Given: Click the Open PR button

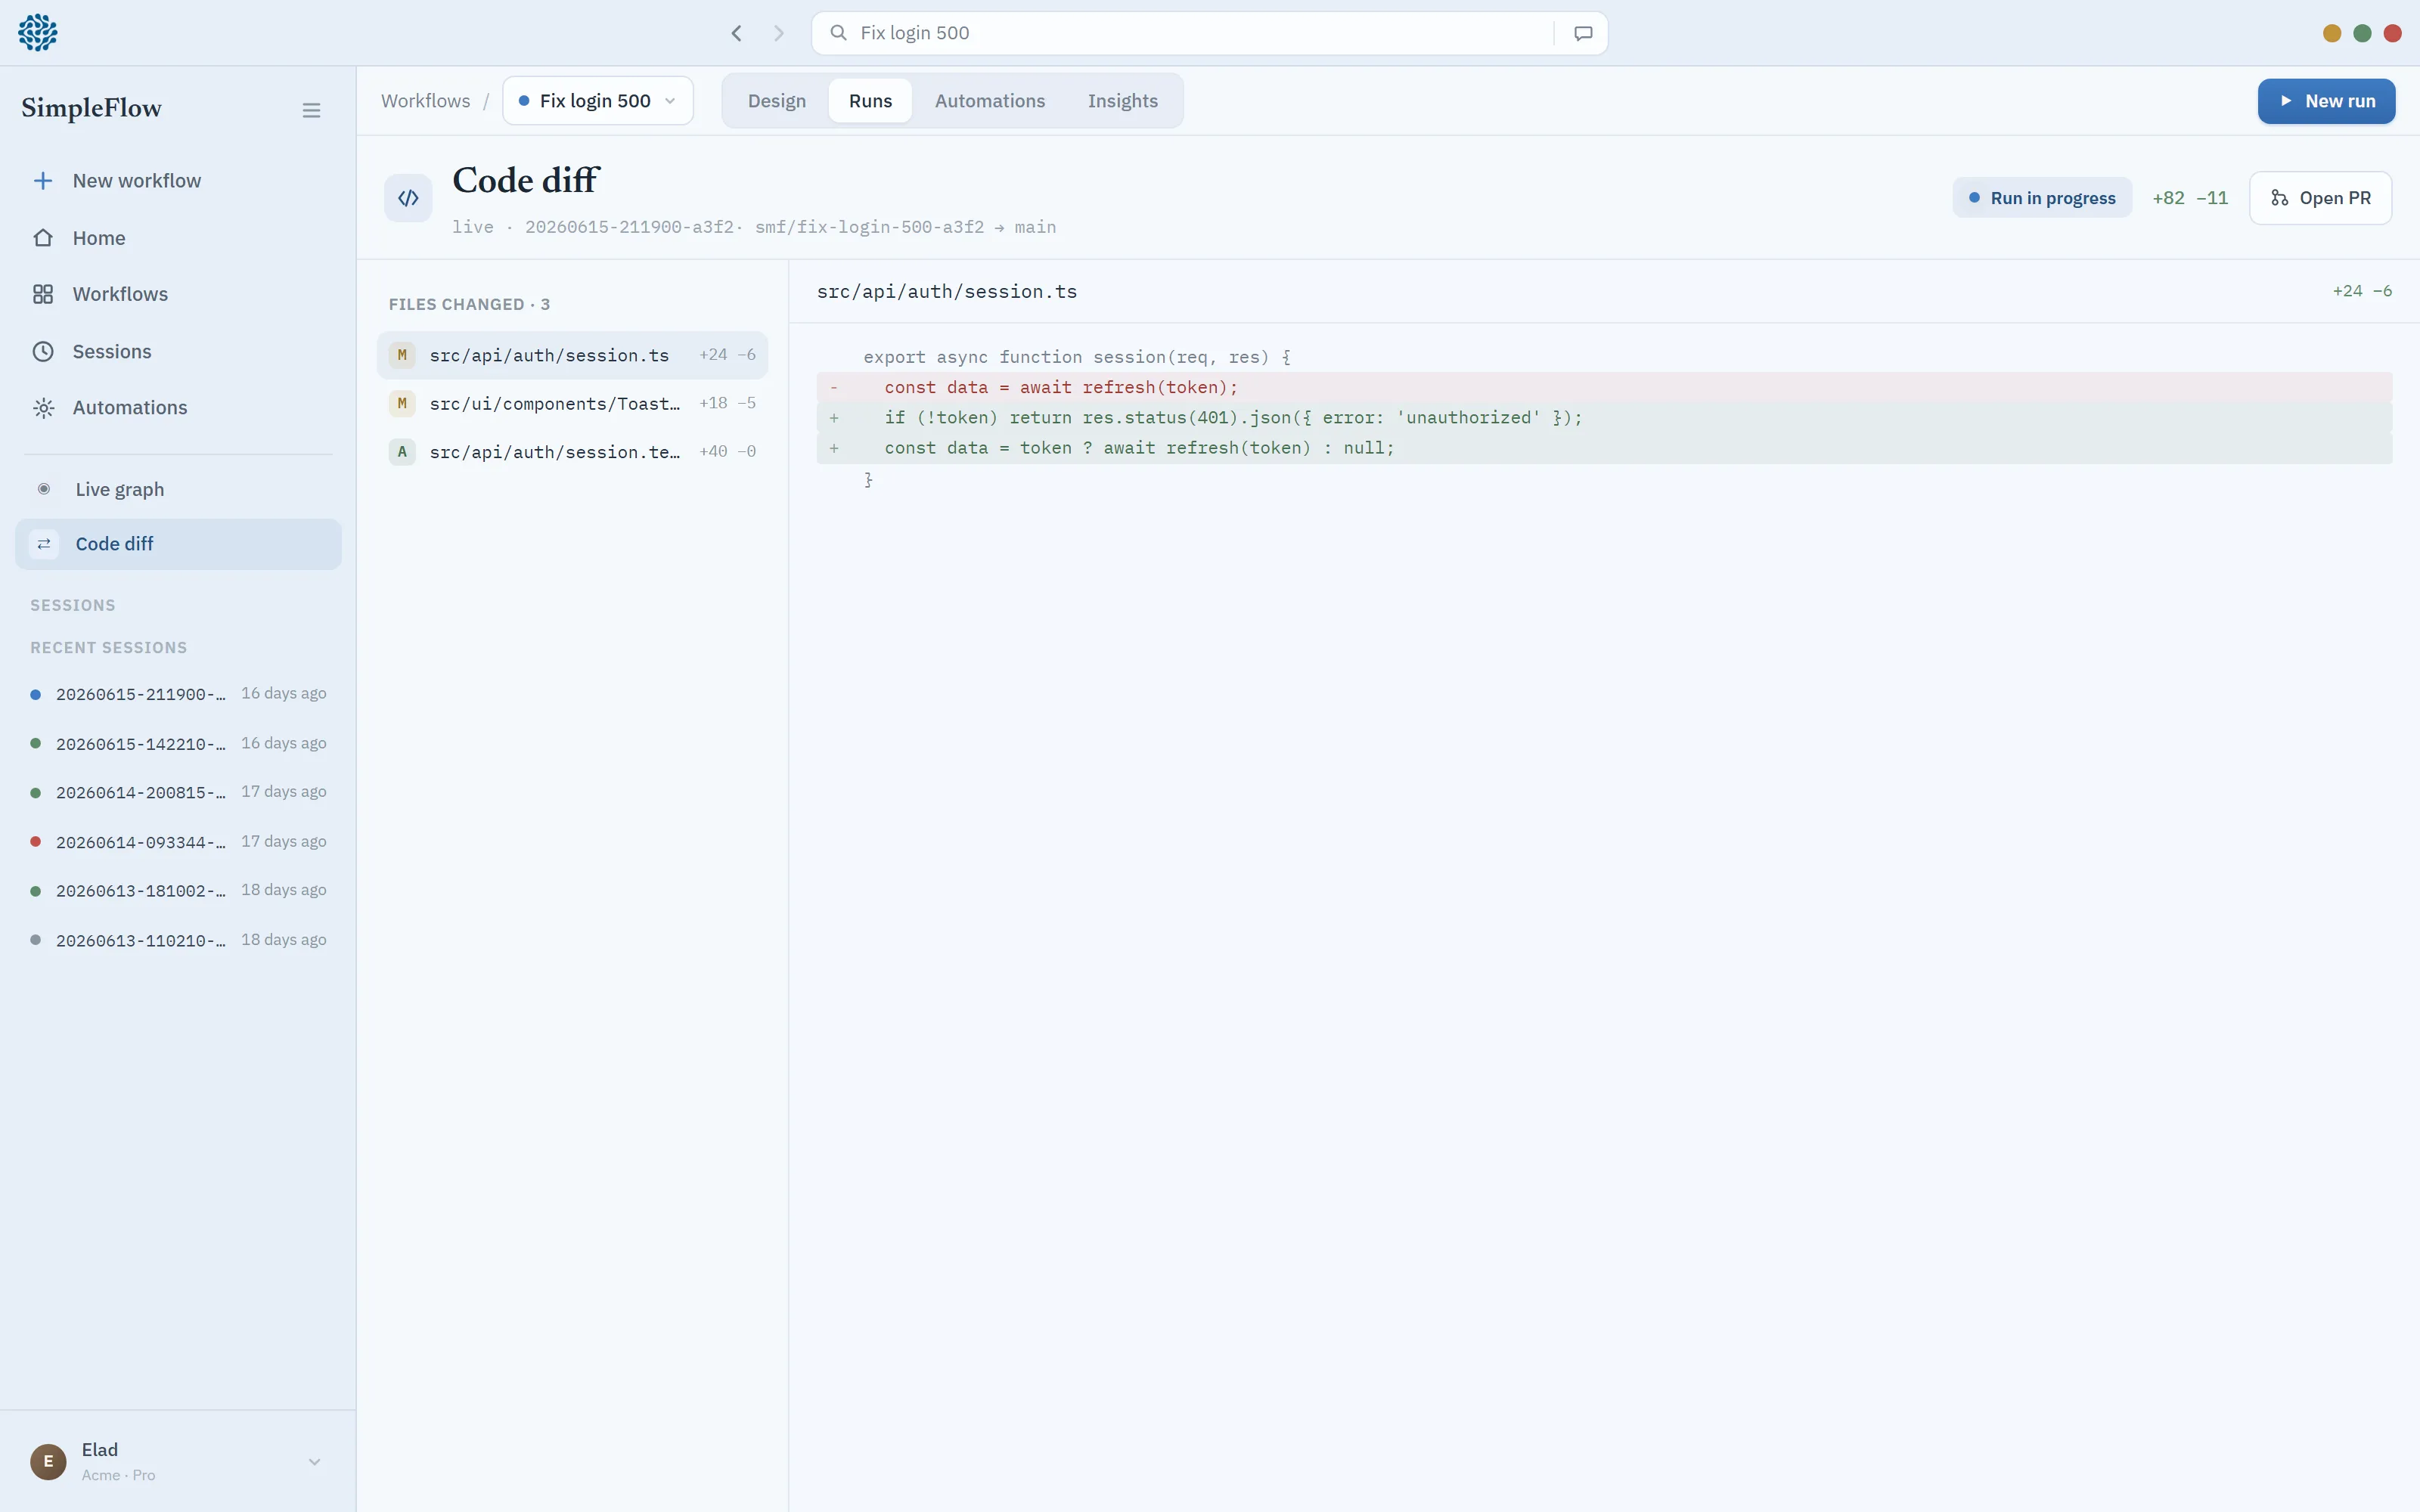Looking at the screenshot, I should 2320,198.
